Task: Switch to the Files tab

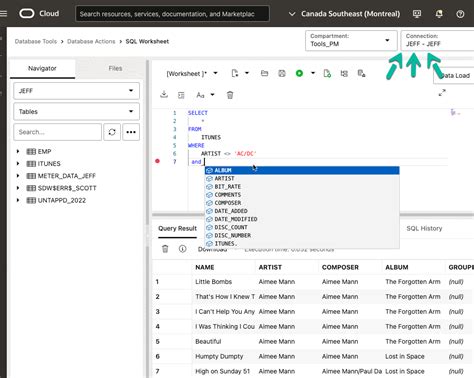Action: tap(115, 68)
